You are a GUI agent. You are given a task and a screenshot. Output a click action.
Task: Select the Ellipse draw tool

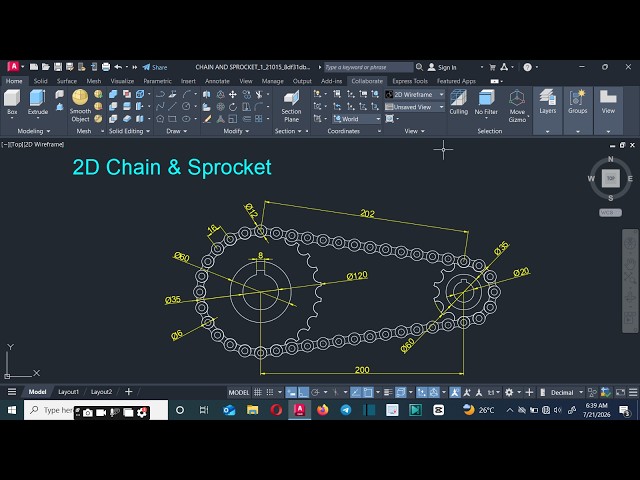186,119
